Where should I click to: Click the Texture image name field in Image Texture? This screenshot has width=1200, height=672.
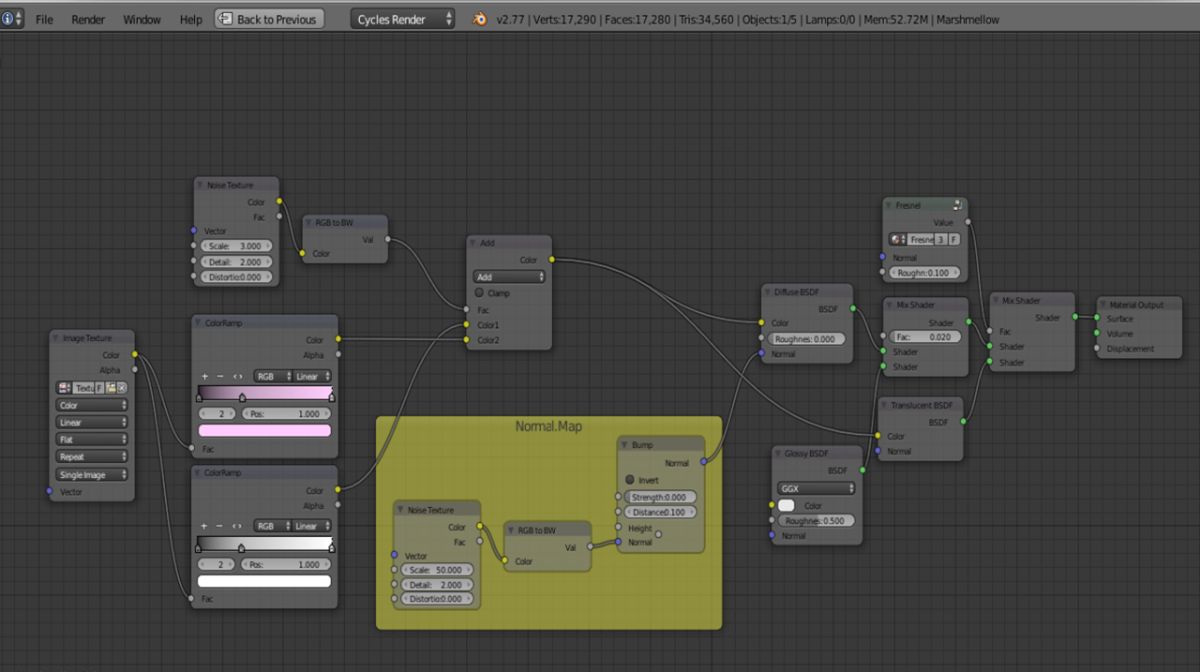pyautogui.click(x=84, y=388)
